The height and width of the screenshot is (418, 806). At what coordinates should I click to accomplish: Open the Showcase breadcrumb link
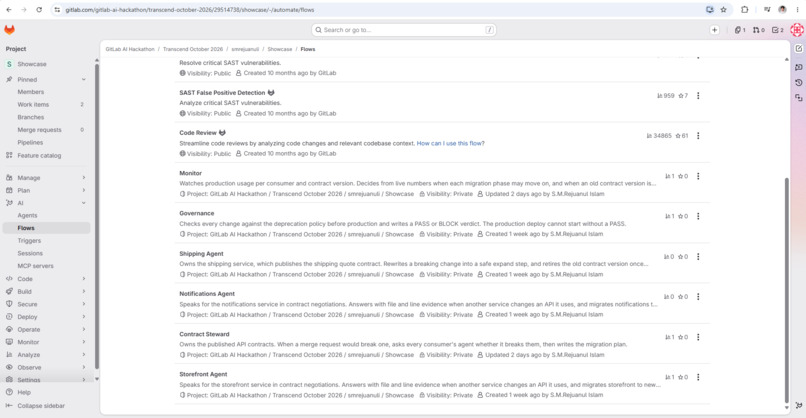click(x=280, y=49)
